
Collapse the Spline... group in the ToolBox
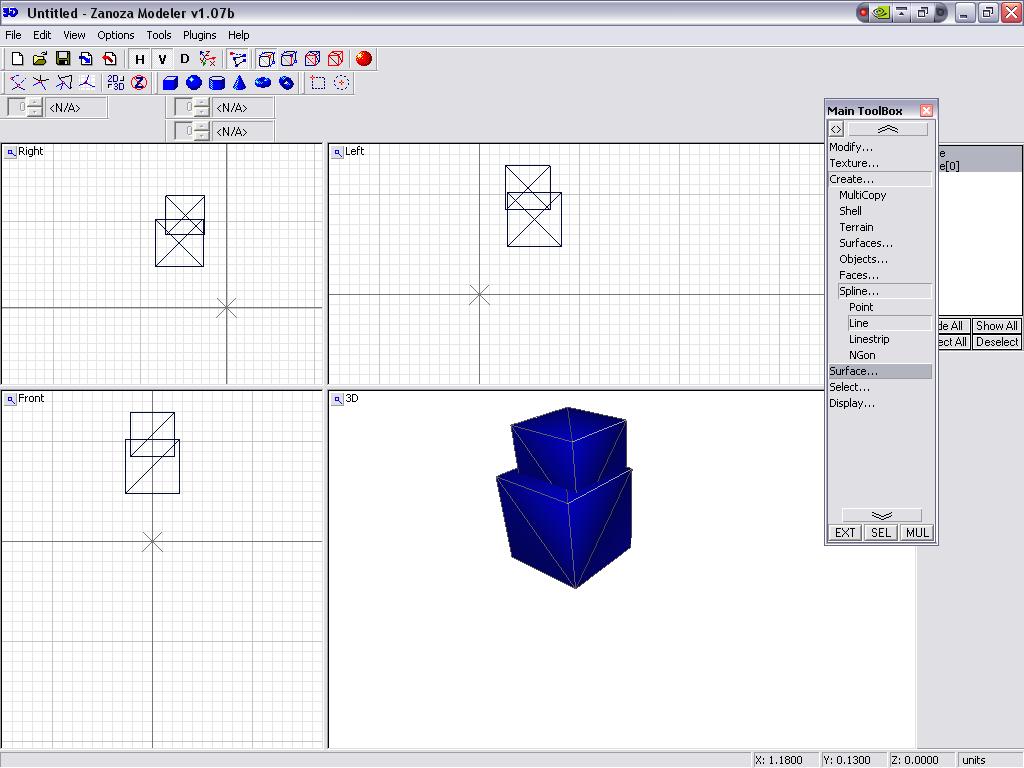coord(859,291)
